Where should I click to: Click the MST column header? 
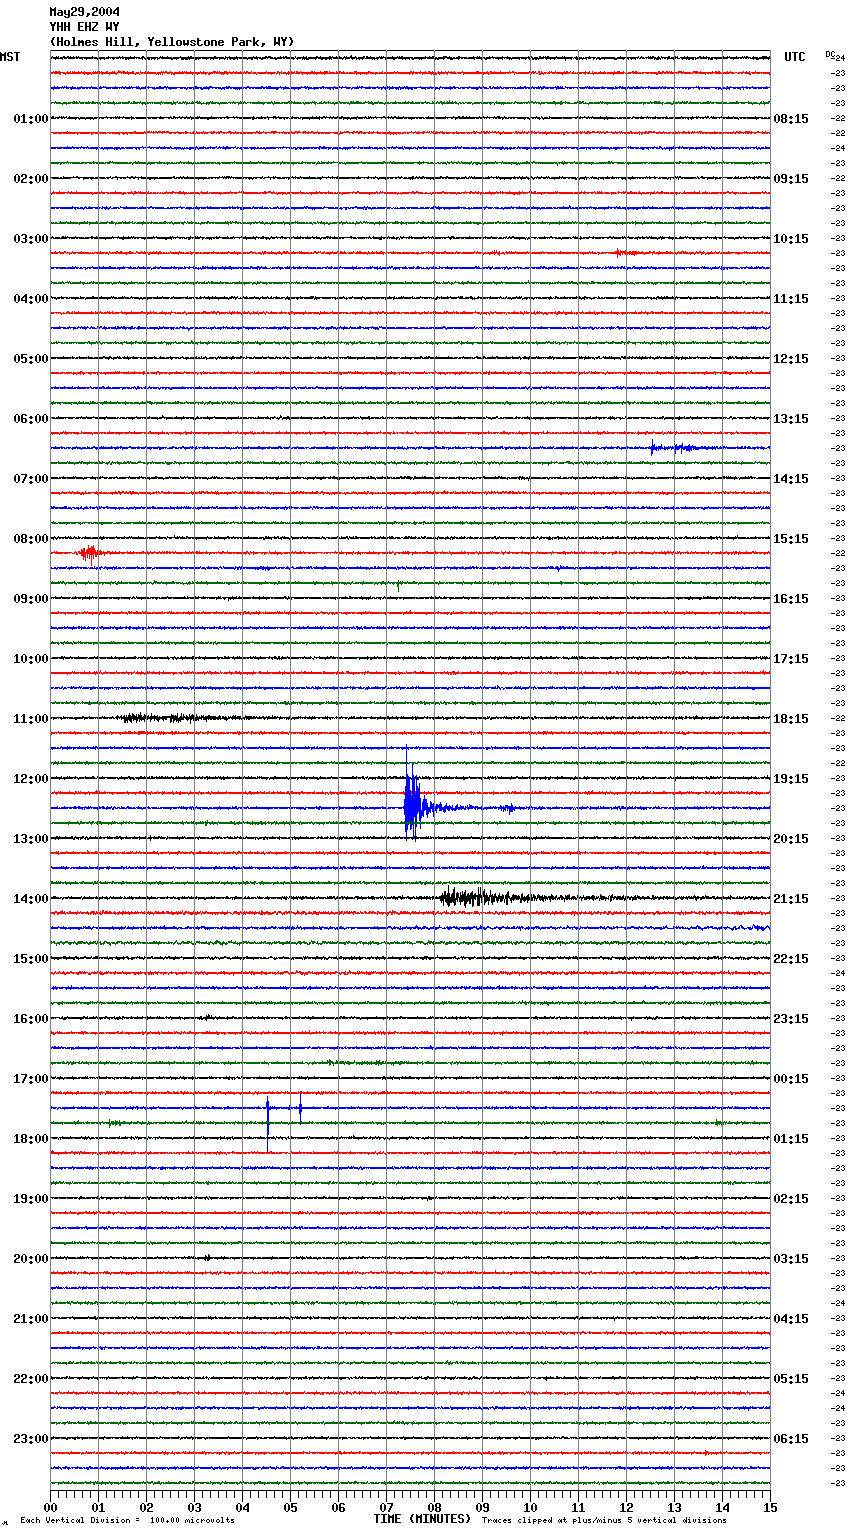coord(10,57)
